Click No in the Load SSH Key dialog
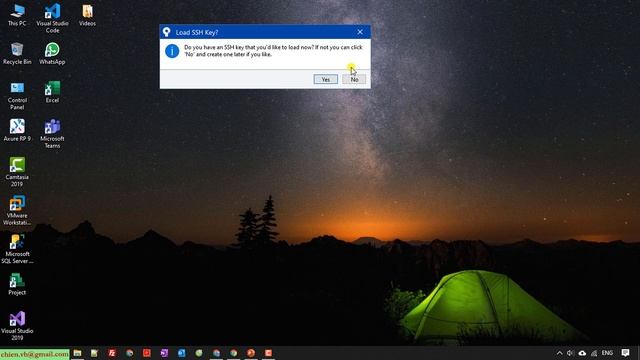 point(354,79)
